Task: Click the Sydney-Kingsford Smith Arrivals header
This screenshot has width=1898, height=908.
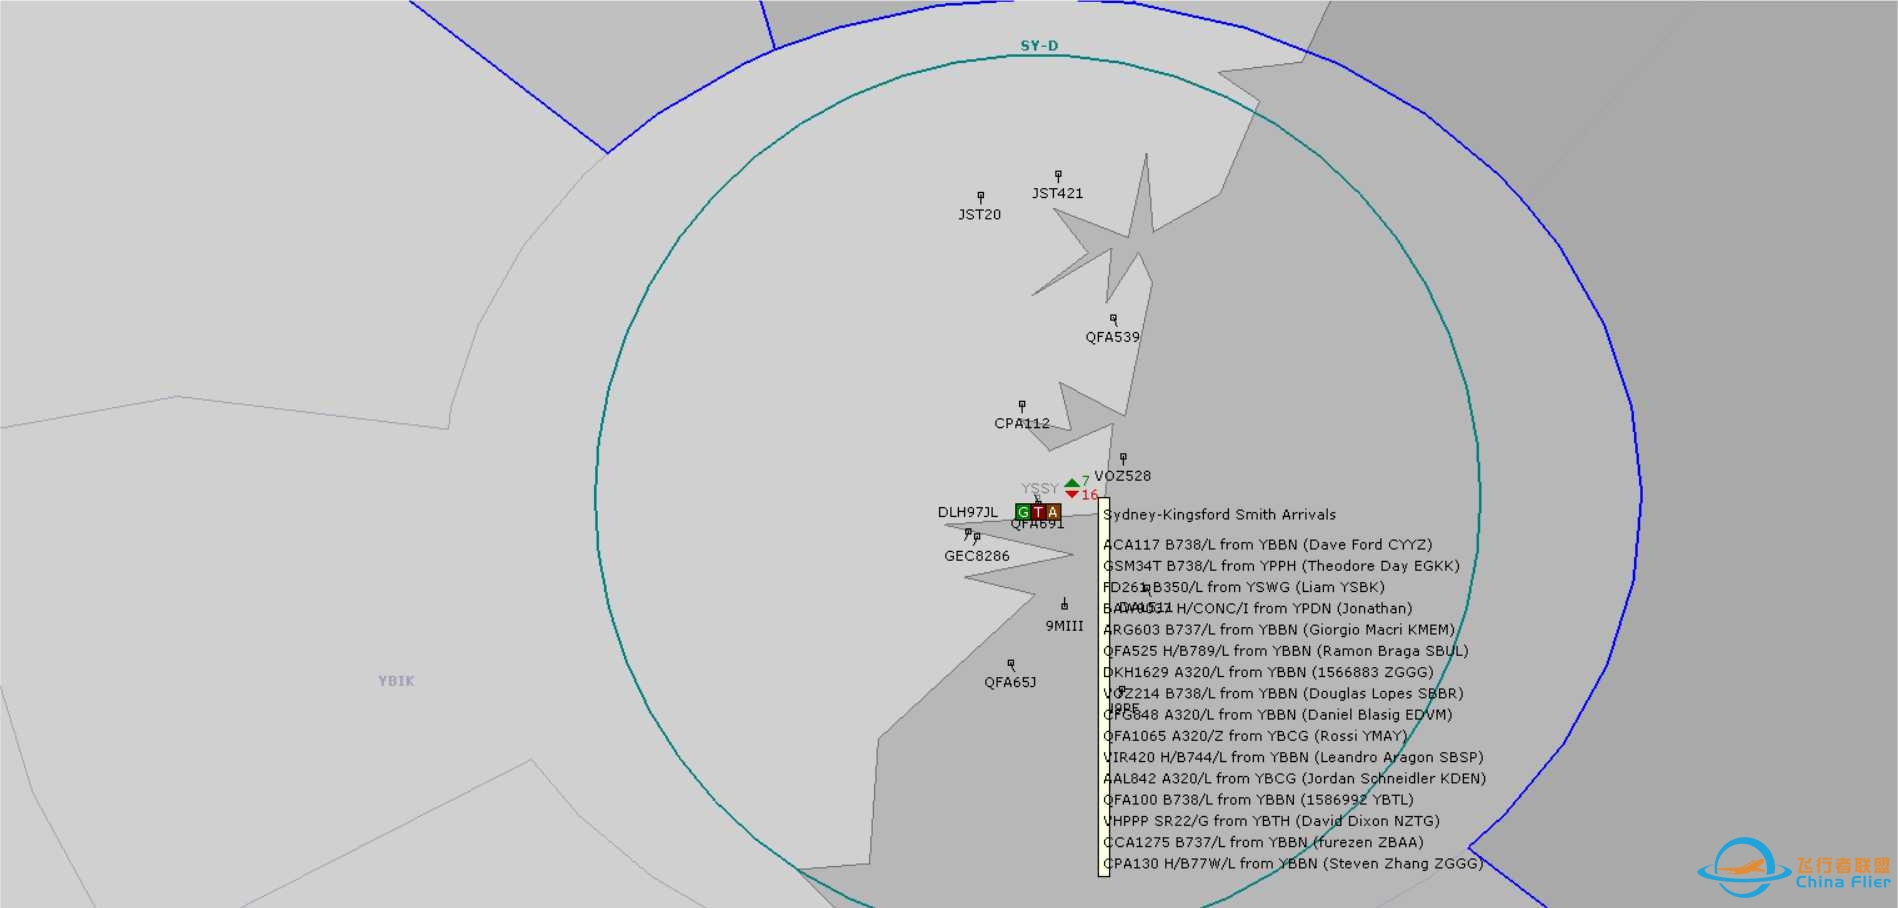Action: coord(1219,515)
